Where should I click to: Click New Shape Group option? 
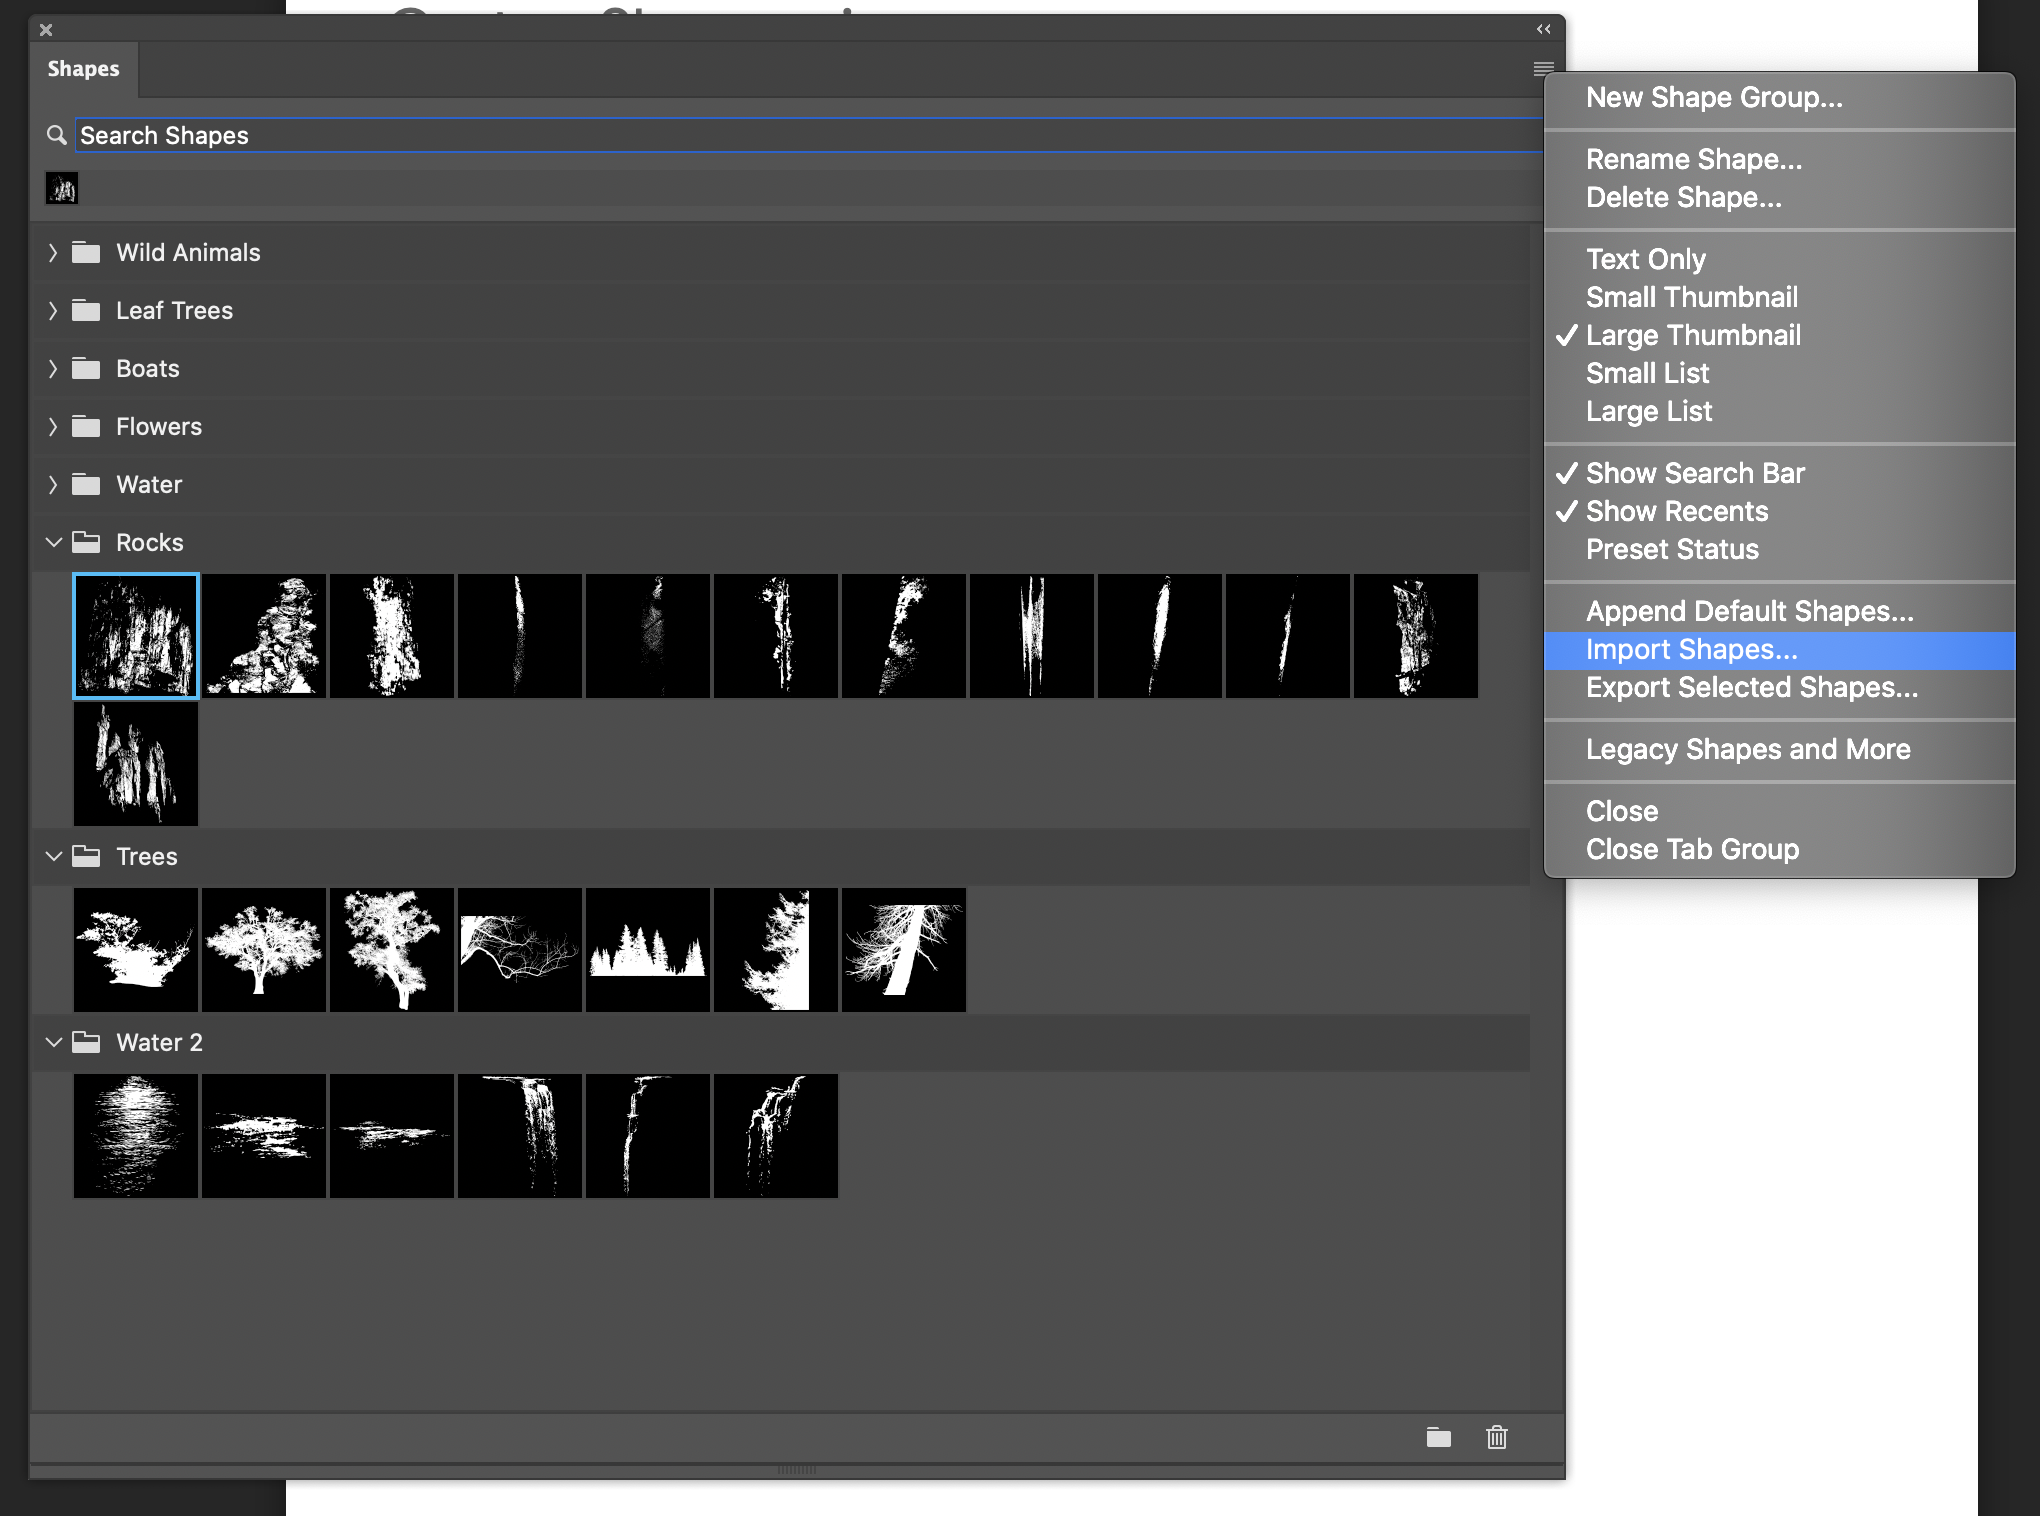tap(1714, 97)
